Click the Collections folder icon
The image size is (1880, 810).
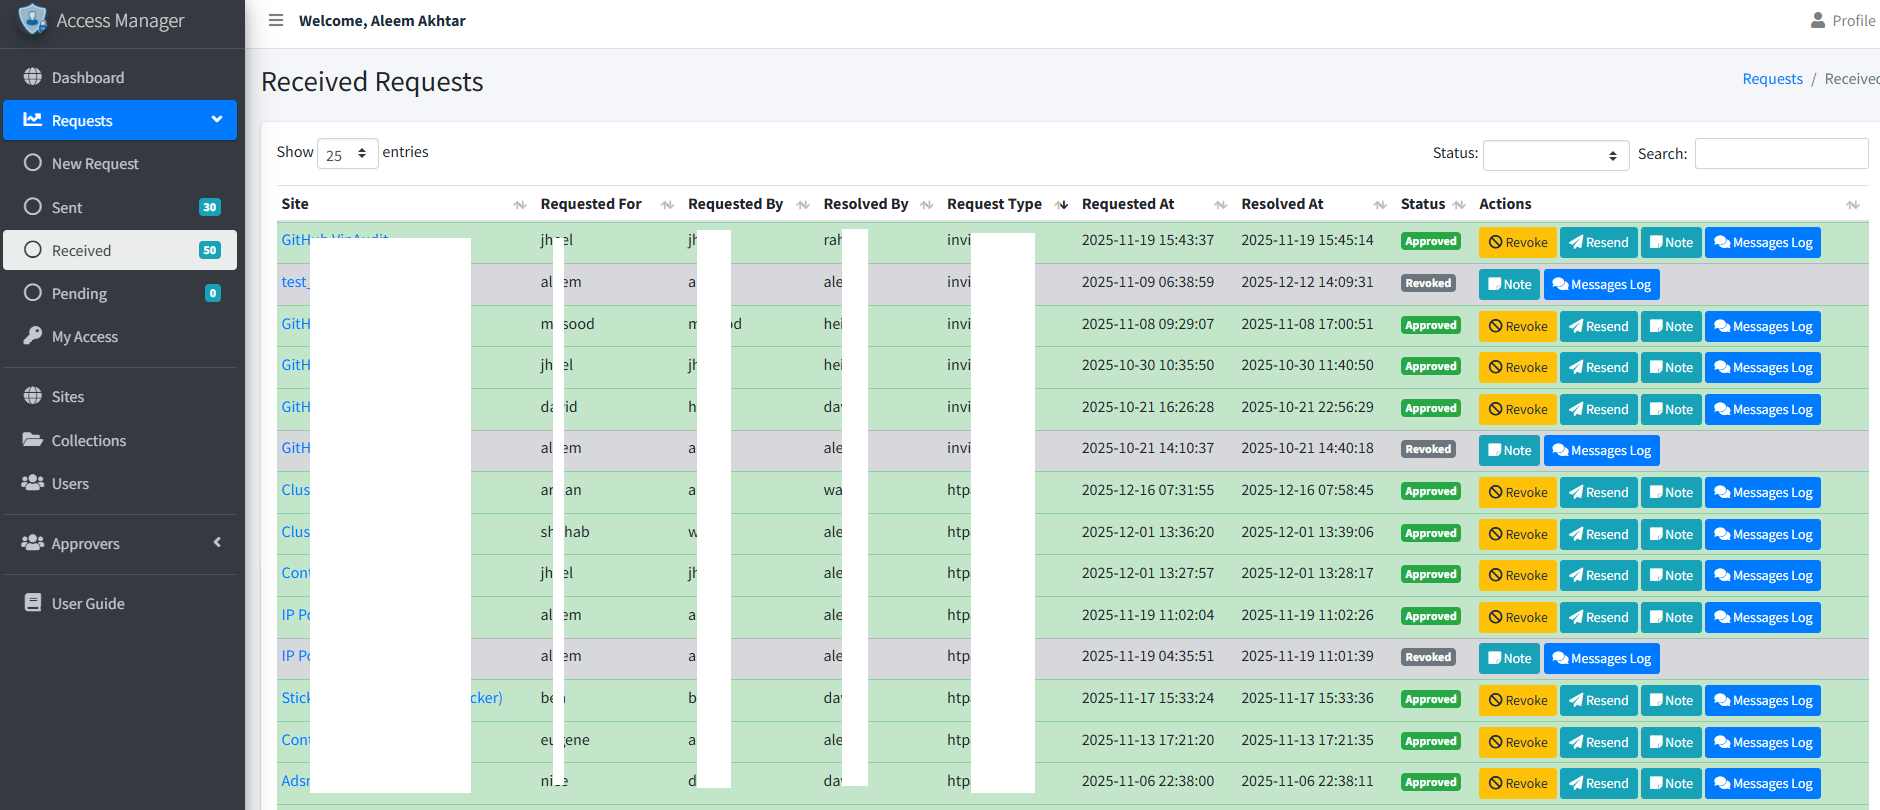[x=33, y=440]
